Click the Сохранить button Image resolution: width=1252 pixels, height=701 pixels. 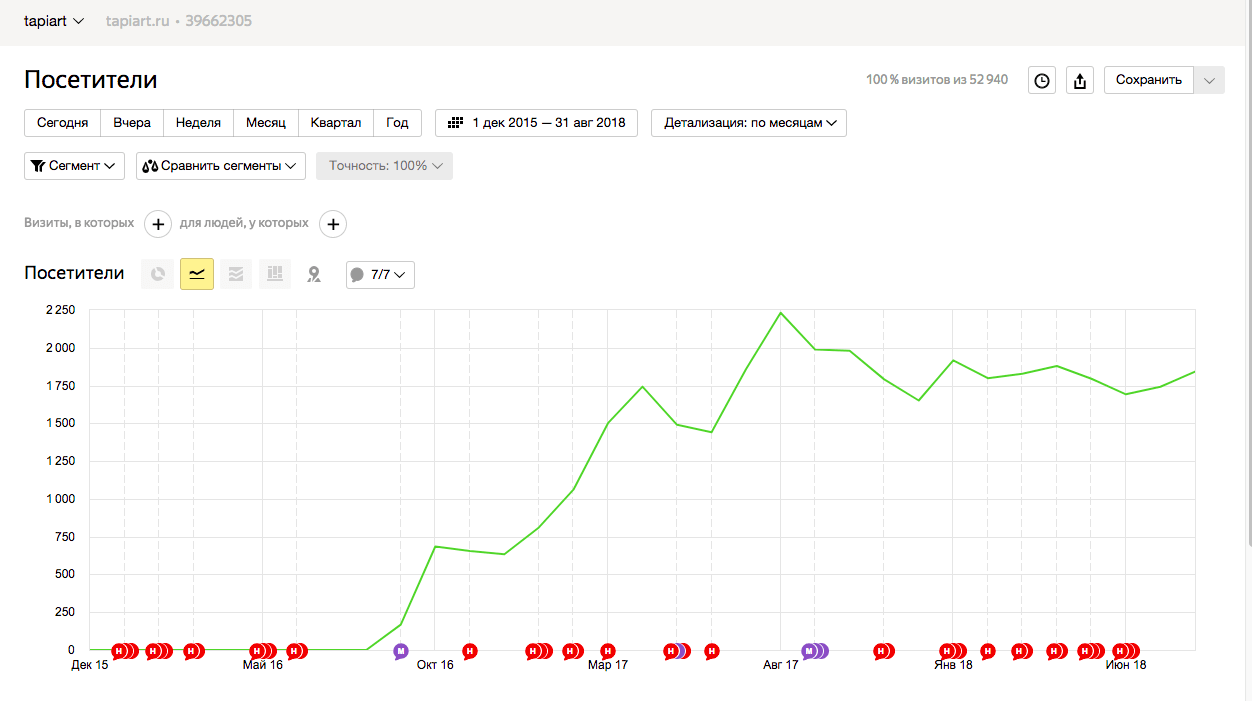(x=1149, y=80)
